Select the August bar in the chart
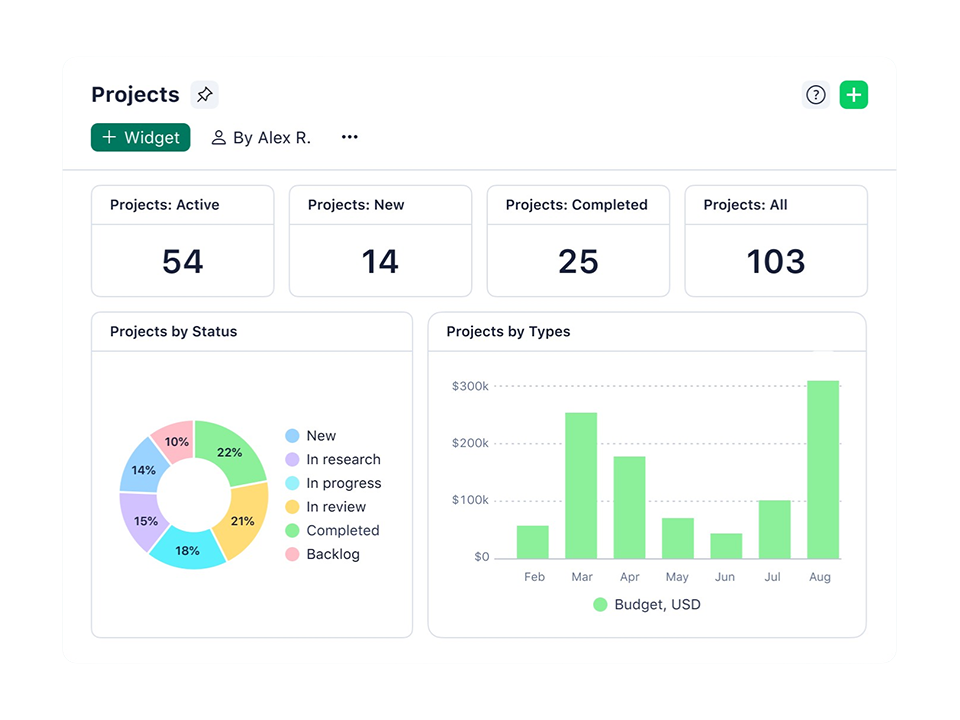The height and width of the screenshot is (720, 960). click(823, 470)
